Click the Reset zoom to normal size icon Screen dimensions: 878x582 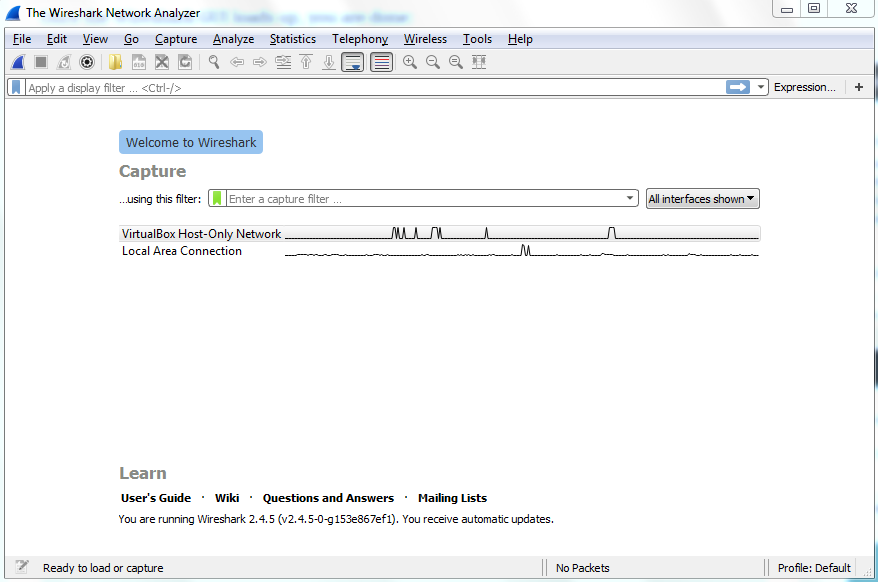pyautogui.click(x=456, y=62)
